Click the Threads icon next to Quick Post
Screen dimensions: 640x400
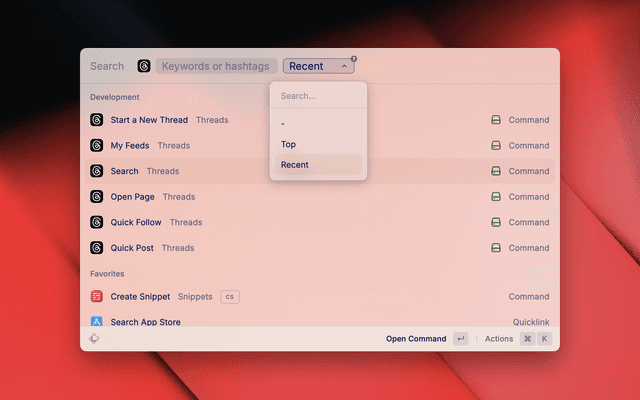coord(97,248)
